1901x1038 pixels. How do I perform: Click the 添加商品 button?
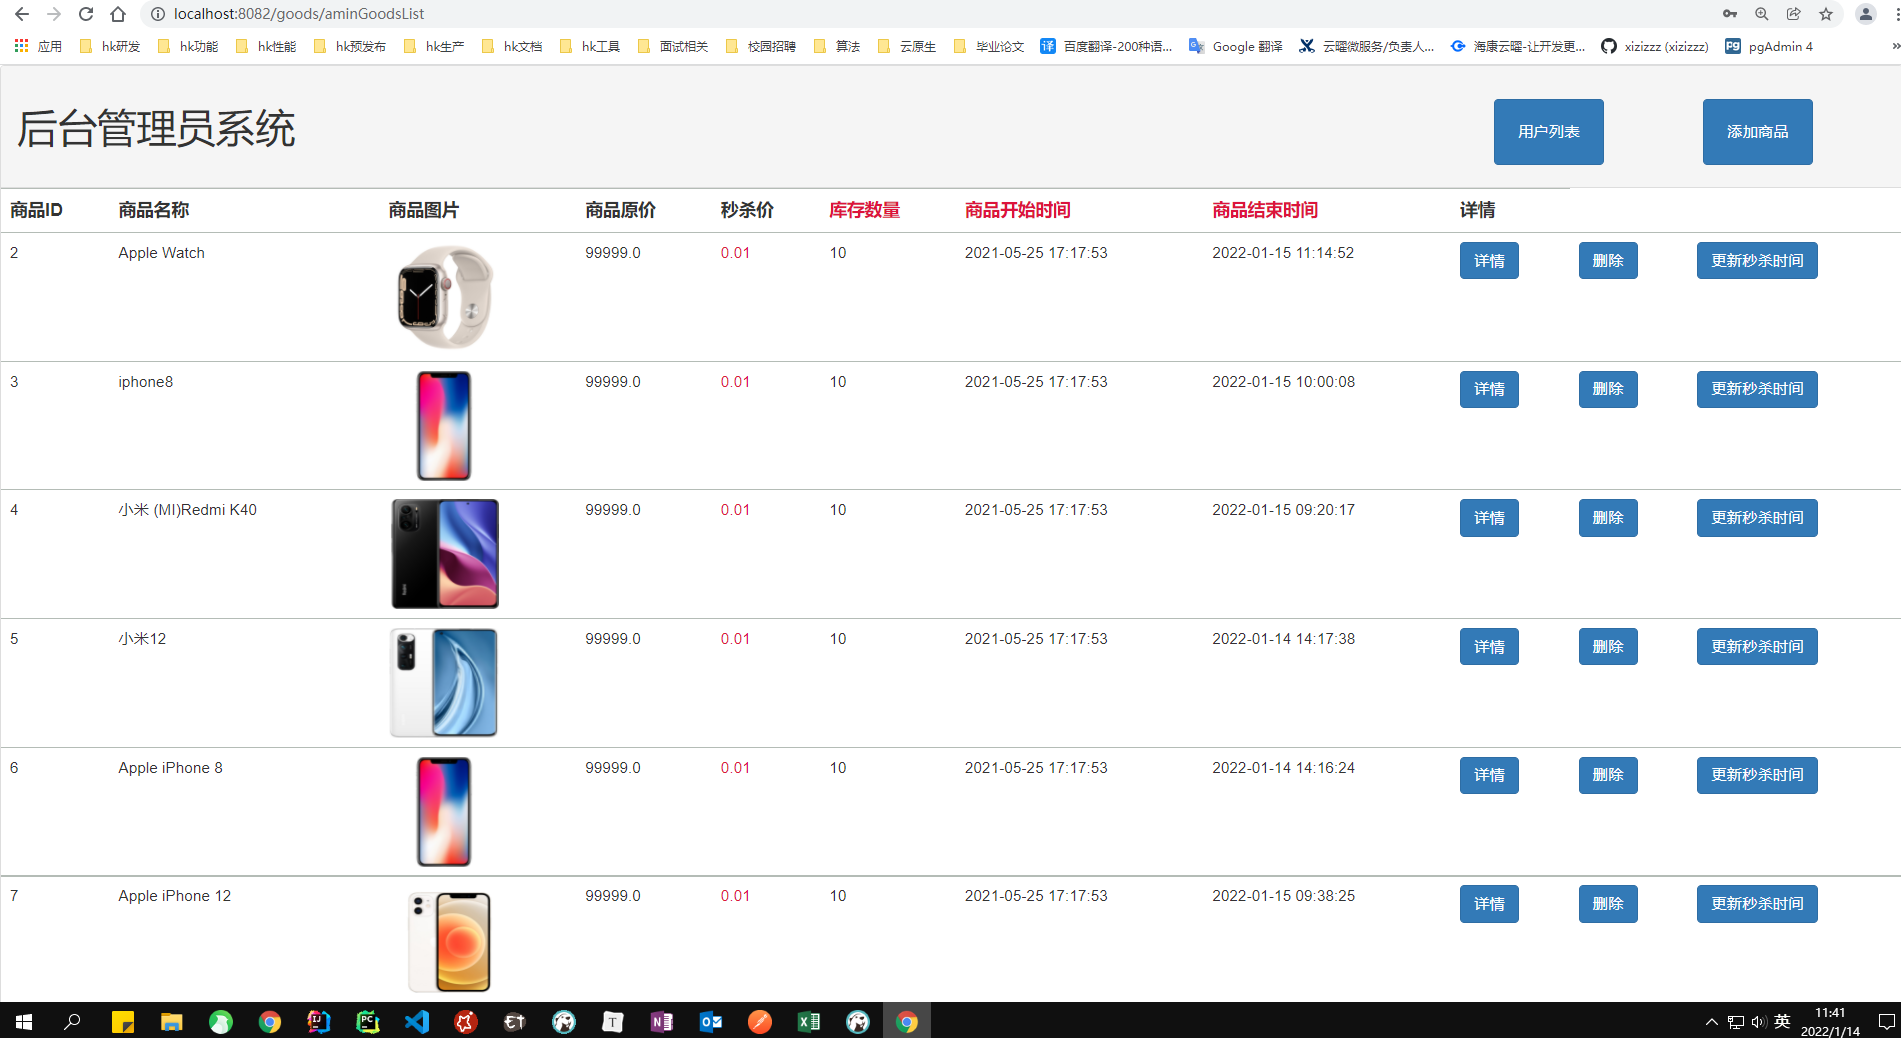click(1757, 131)
